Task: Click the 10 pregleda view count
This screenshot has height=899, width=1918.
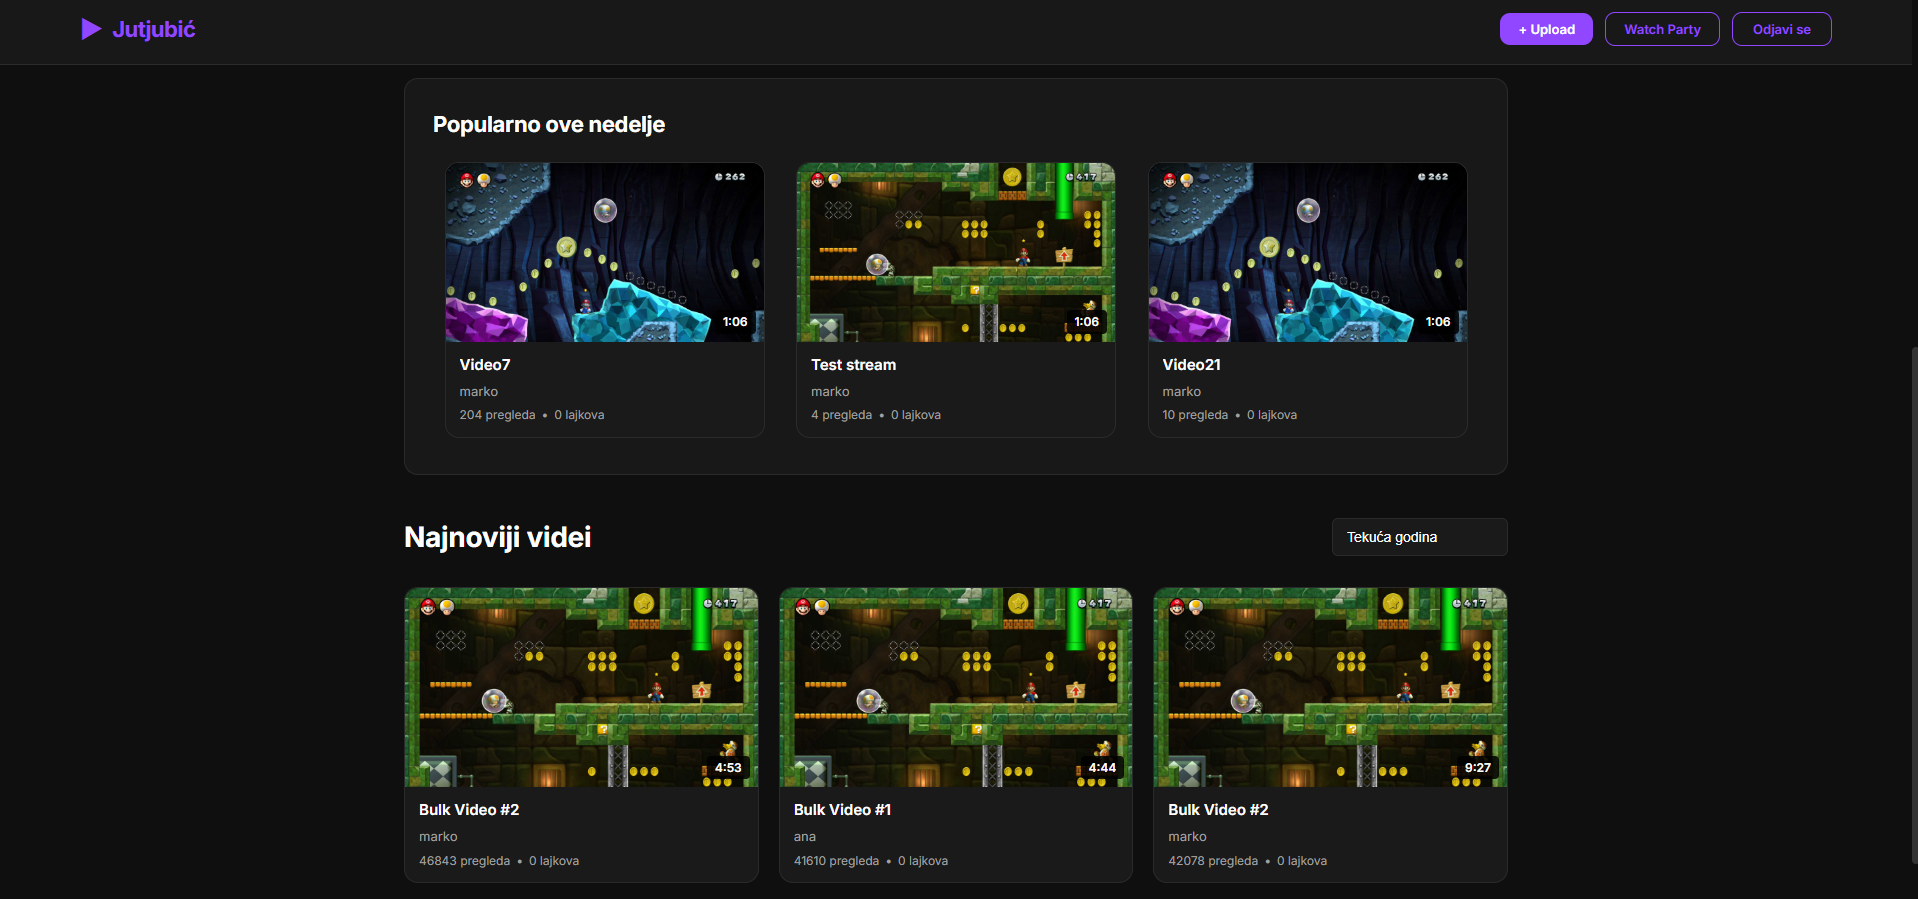Action: (1195, 415)
